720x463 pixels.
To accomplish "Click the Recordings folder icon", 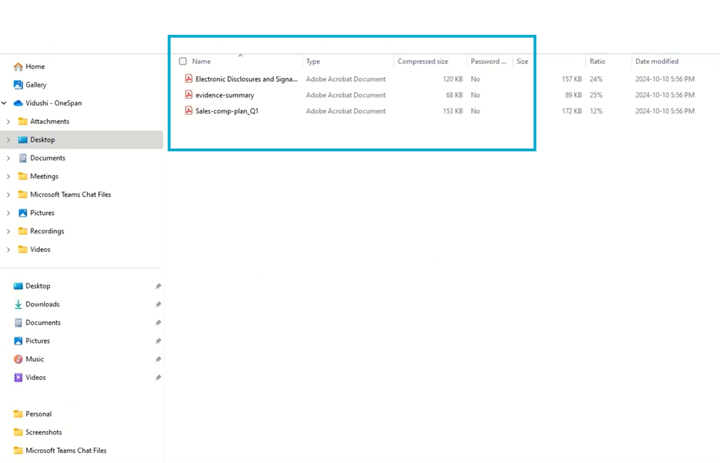I will click(22, 231).
